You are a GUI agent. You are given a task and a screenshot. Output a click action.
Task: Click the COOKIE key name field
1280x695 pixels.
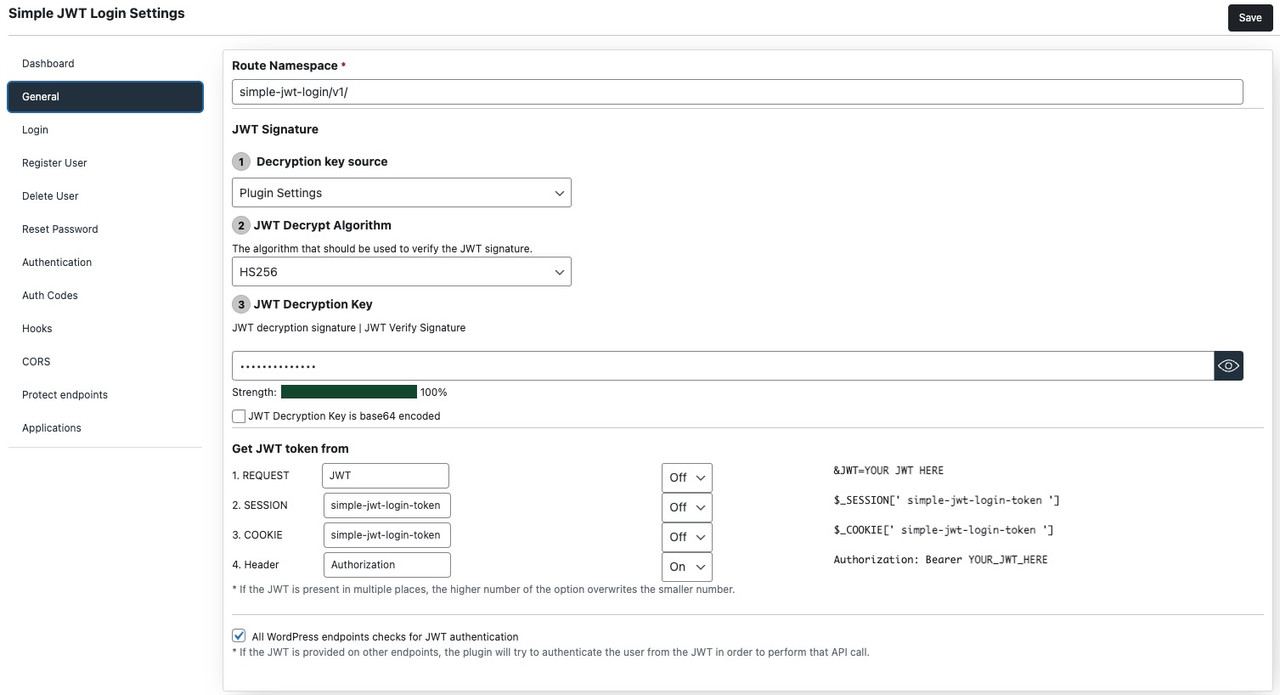pos(387,535)
